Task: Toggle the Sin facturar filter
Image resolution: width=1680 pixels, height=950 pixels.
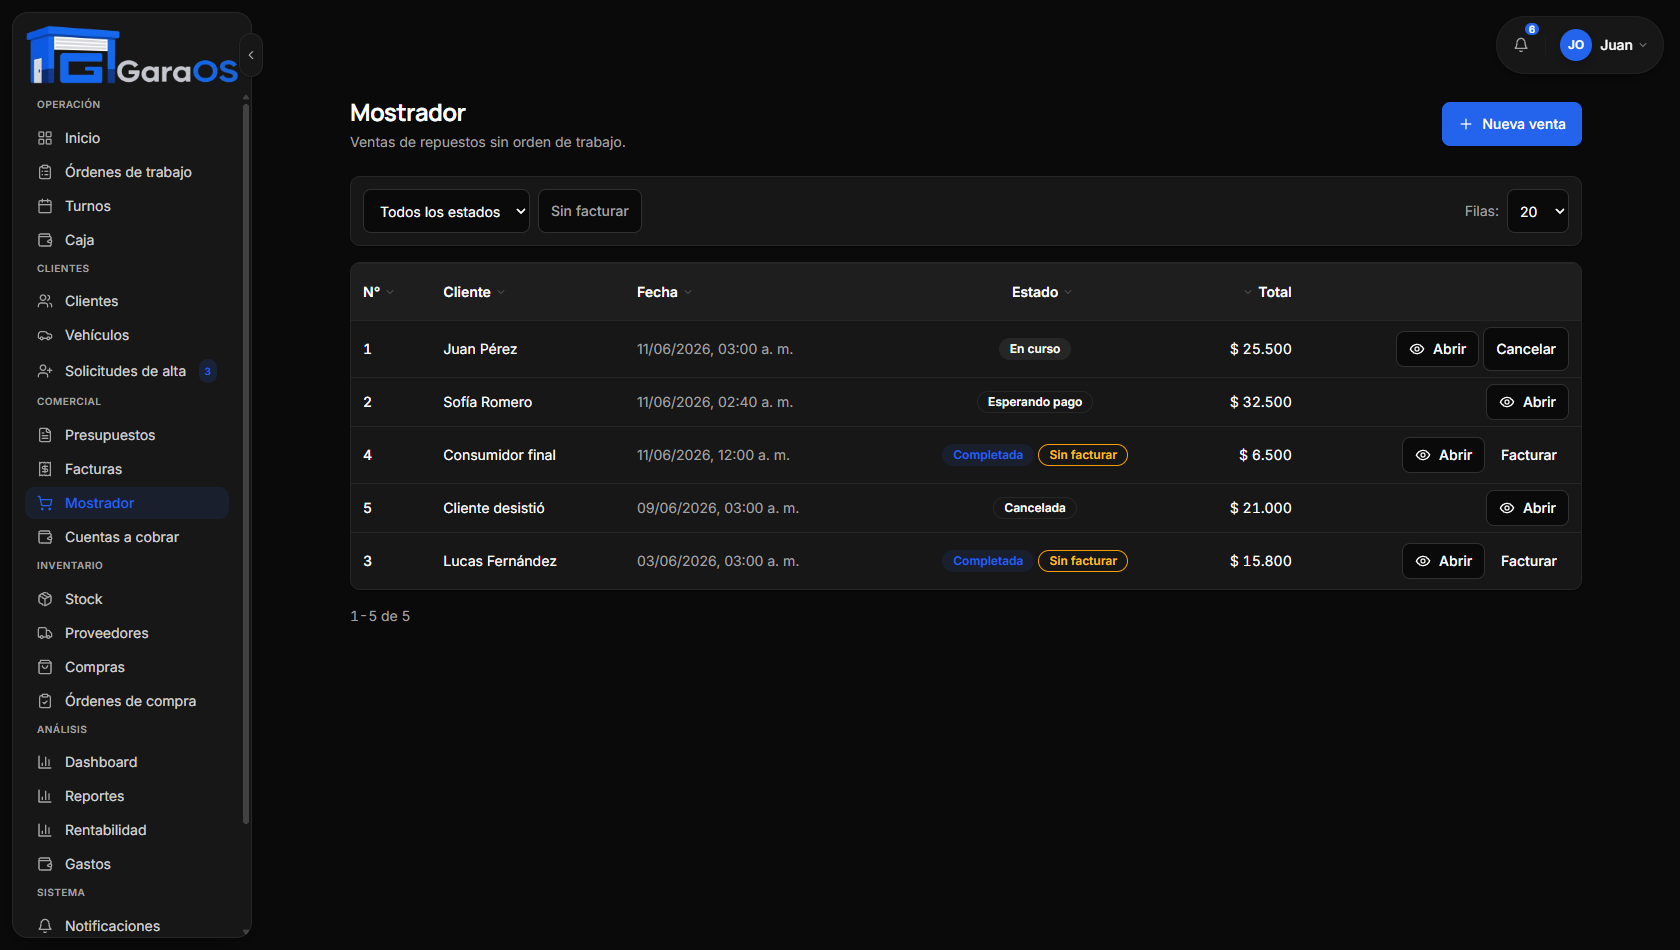Action: (x=590, y=211)
